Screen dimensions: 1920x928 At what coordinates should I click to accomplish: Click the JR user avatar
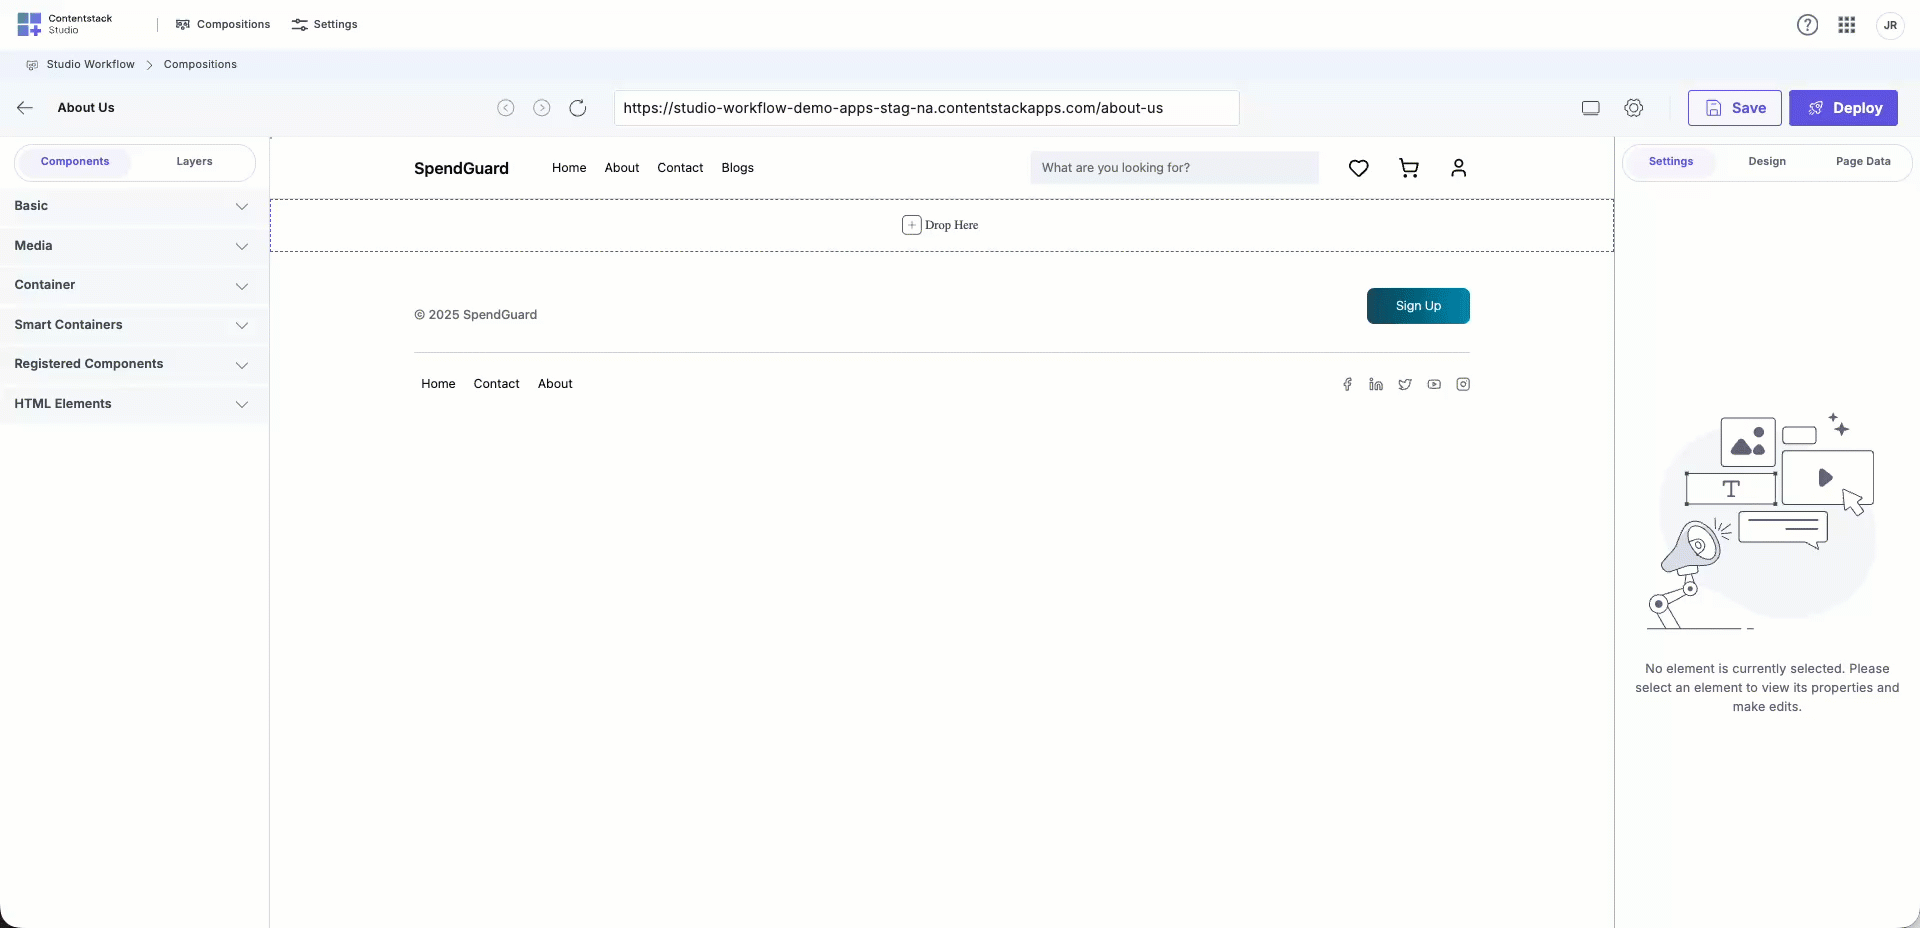(1890, 25)
